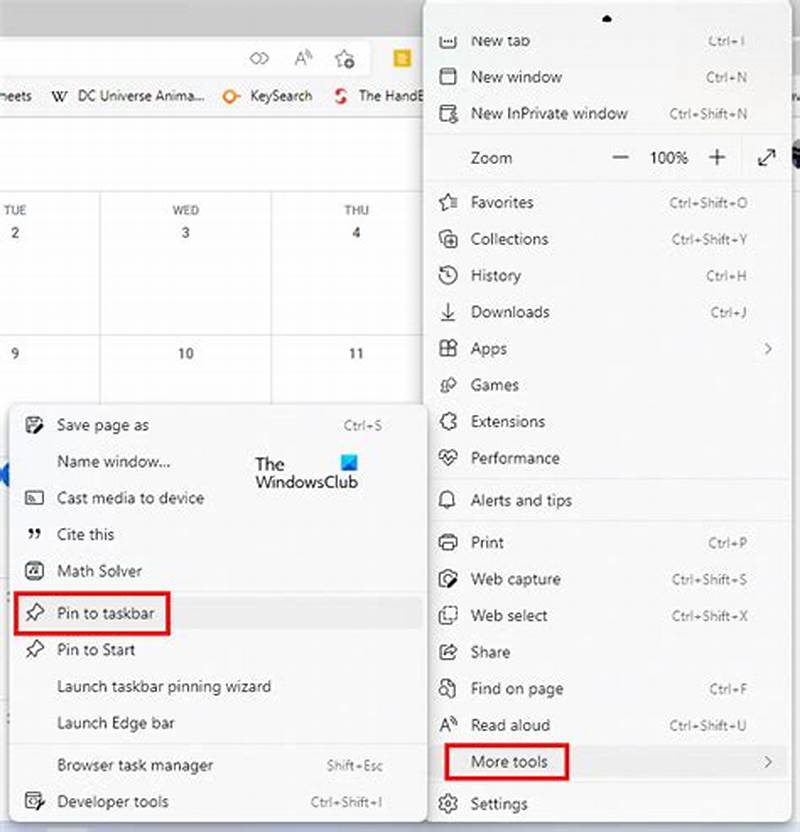Screen dimensions: 800x832
Task: Expand the More tools submenu
Action: 506,762
